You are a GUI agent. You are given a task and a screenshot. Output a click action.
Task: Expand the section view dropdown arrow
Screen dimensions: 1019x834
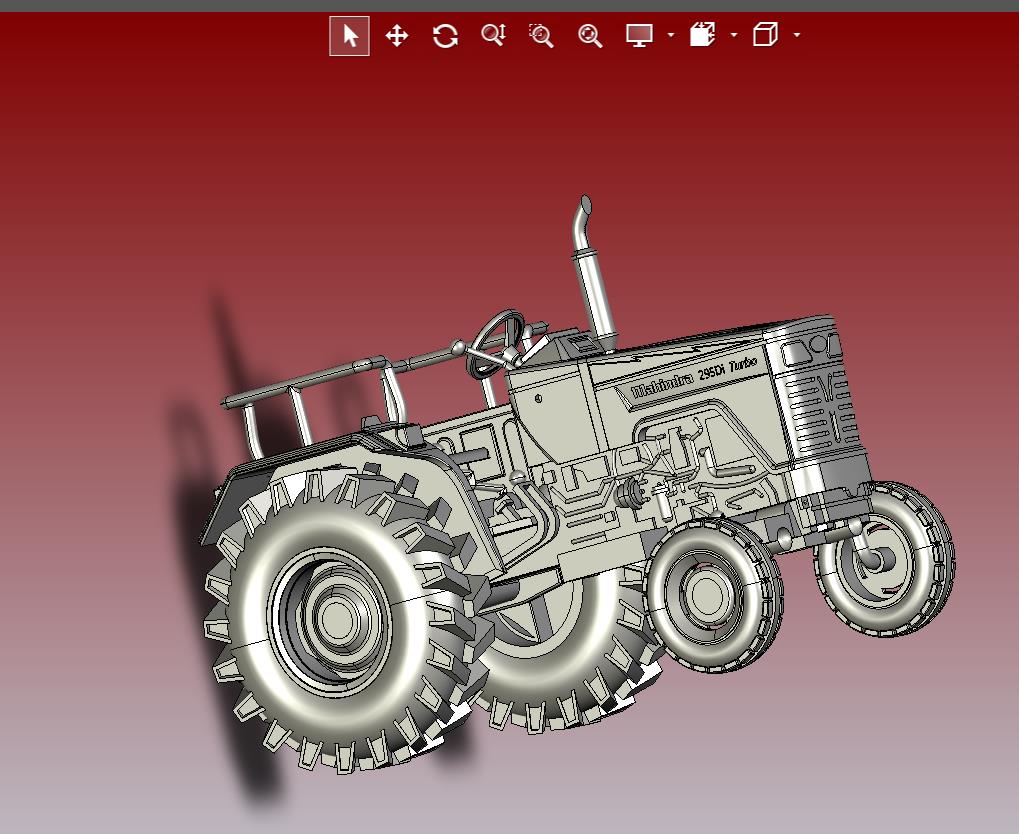[734, 35]
